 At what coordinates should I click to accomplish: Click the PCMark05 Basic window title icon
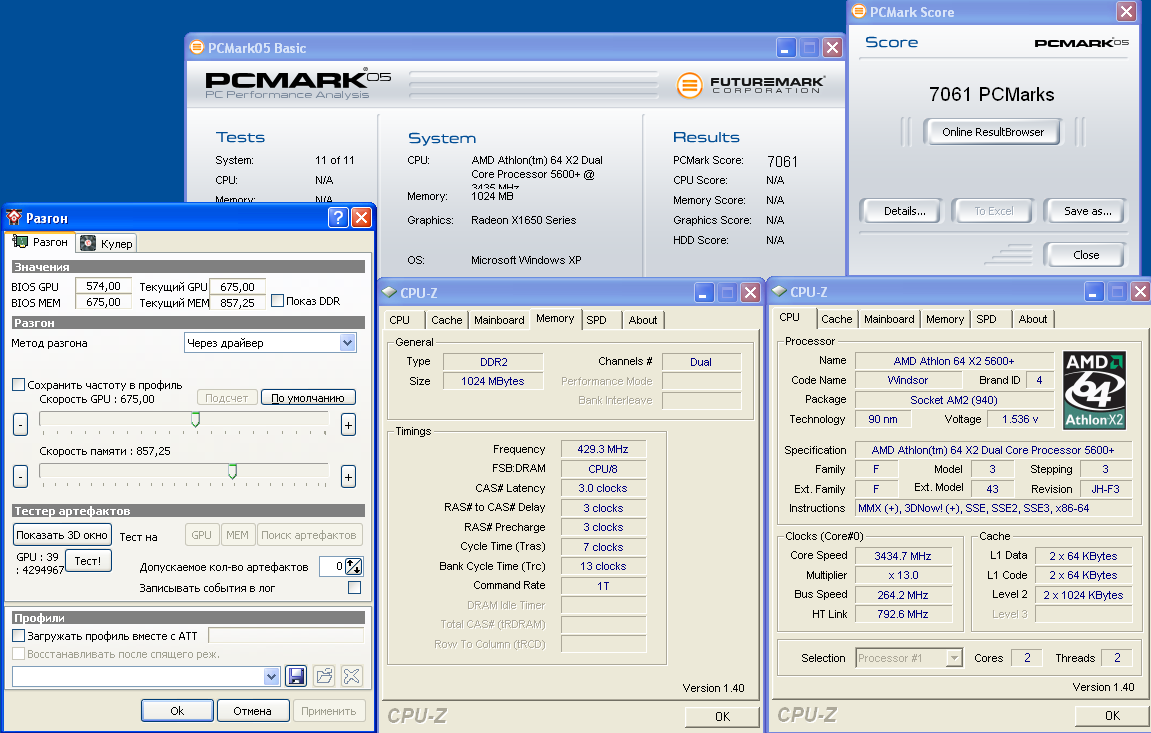[196, 48]
